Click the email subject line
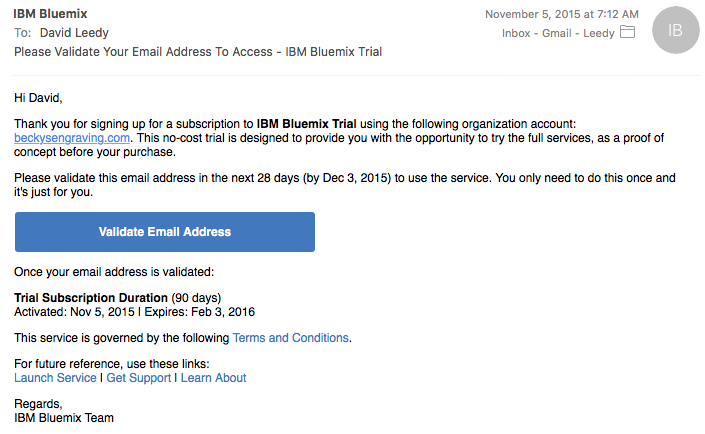Screen dimensions: 705x434 pos(198,52)
